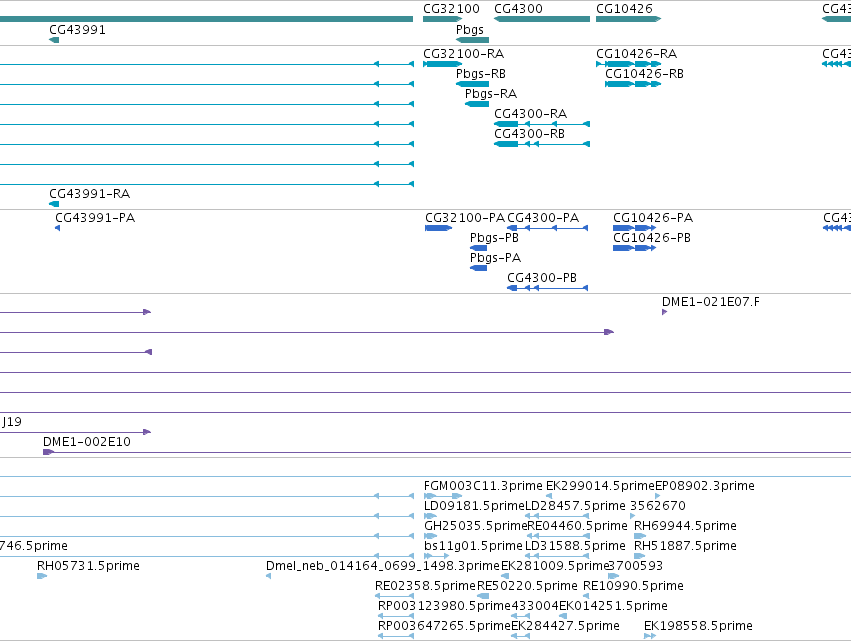This screenshot has width=851, height=641.
Task: Select the DME1-021E07.F feature label
Action: click(x=710, y=302)
